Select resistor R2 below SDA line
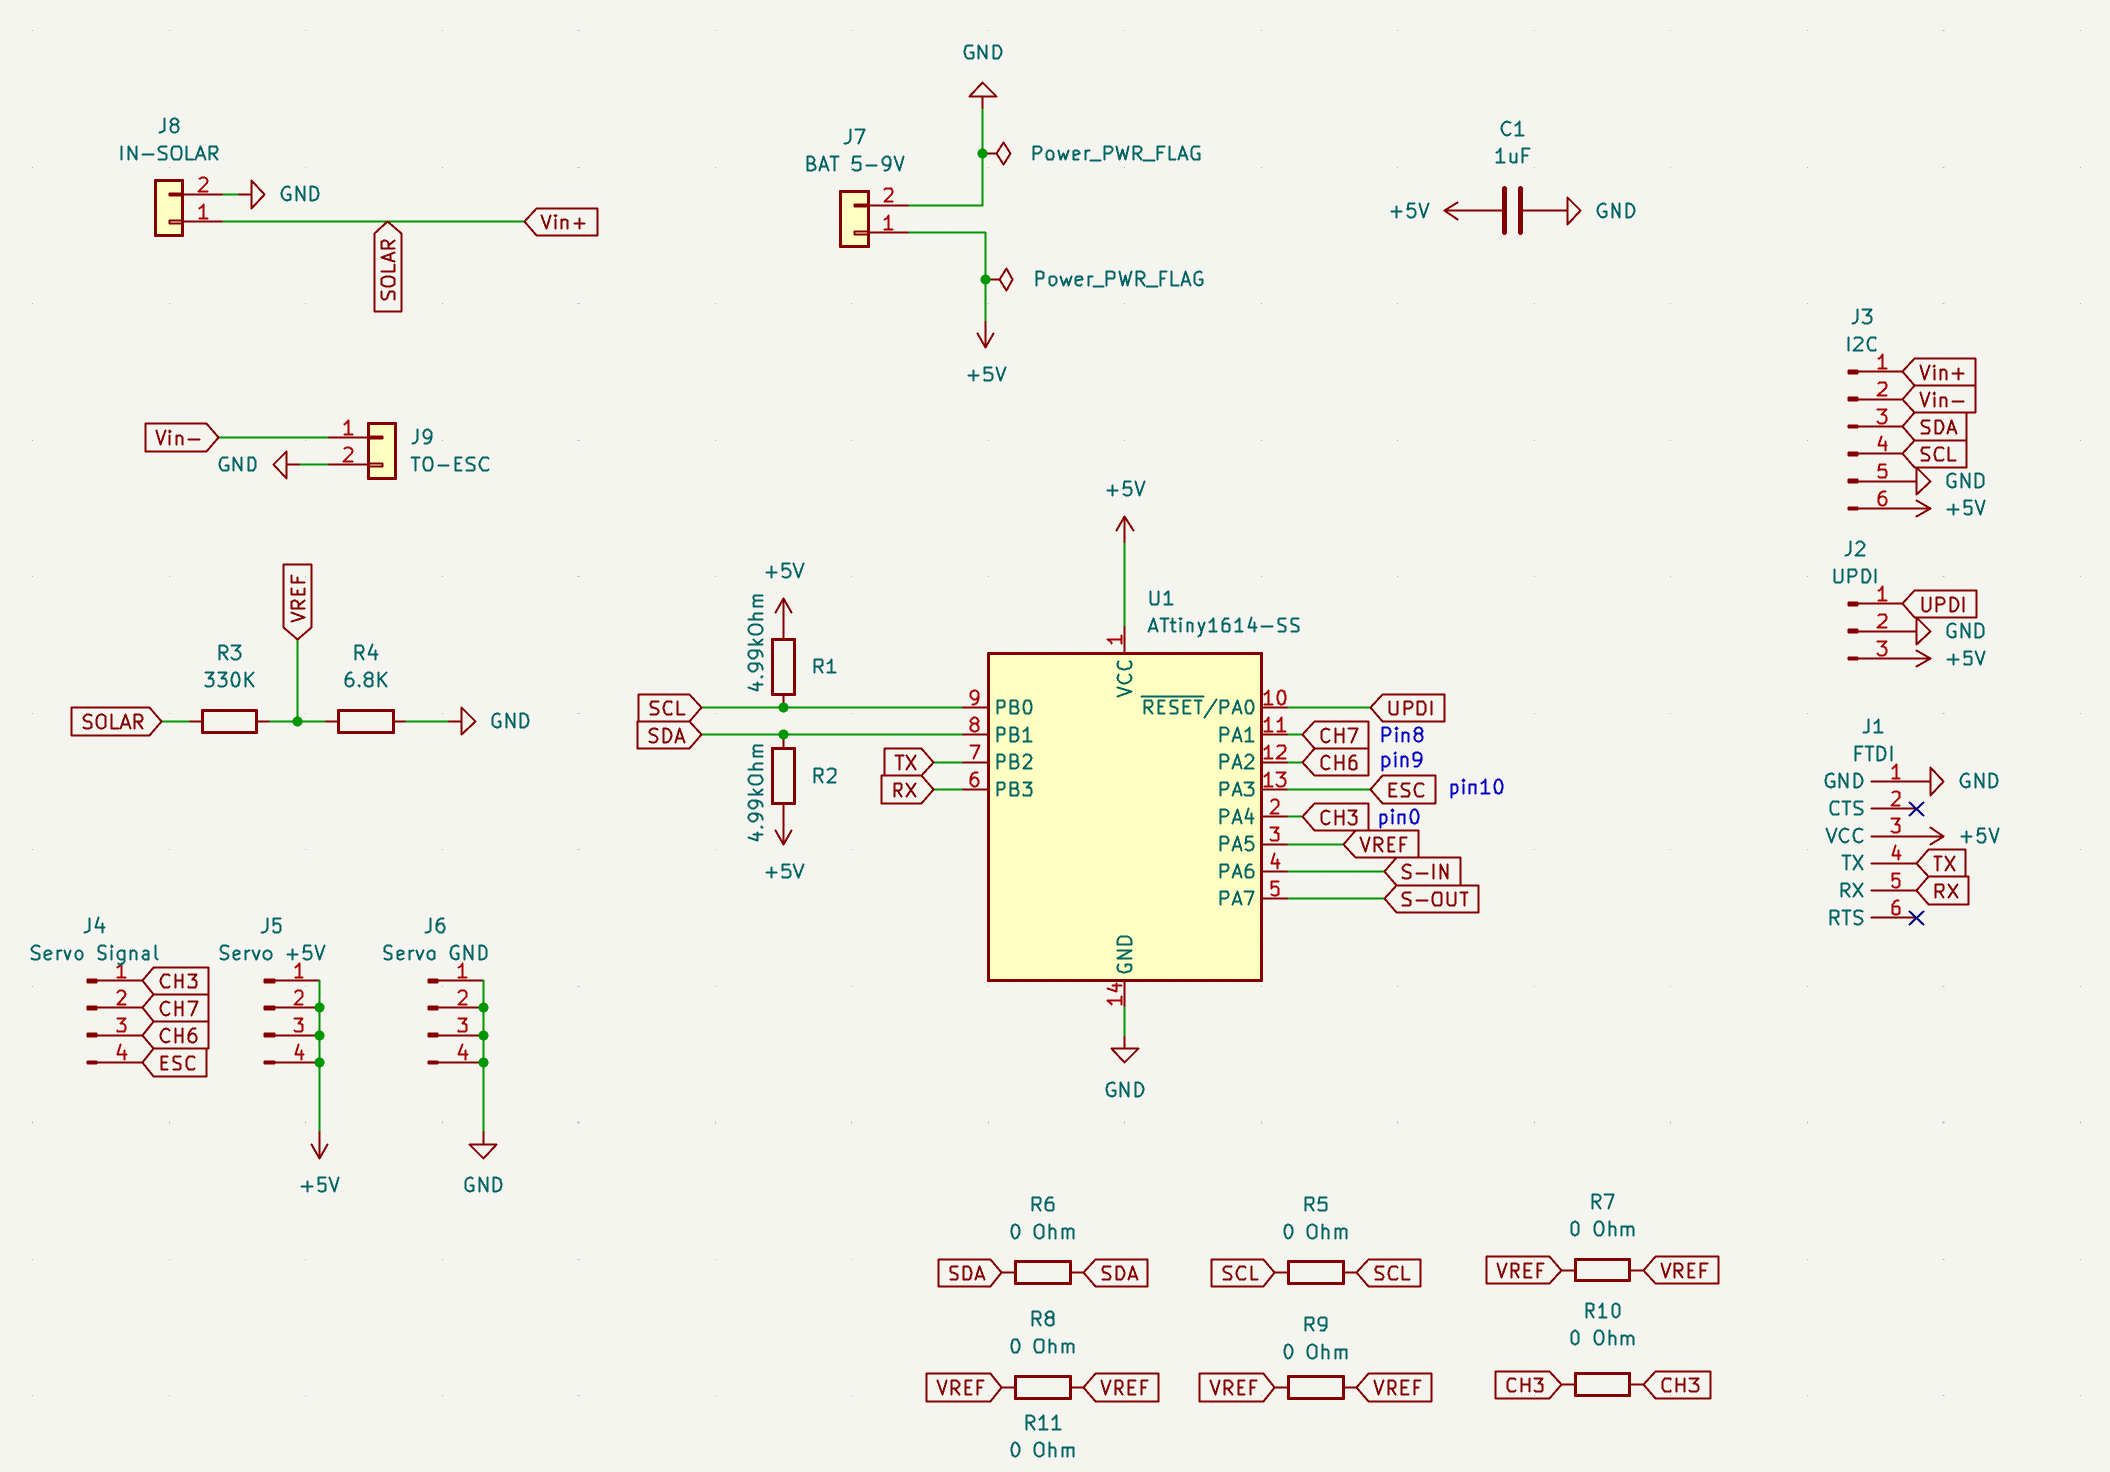Screen dimensions: 2110x1472 (783, 776)
